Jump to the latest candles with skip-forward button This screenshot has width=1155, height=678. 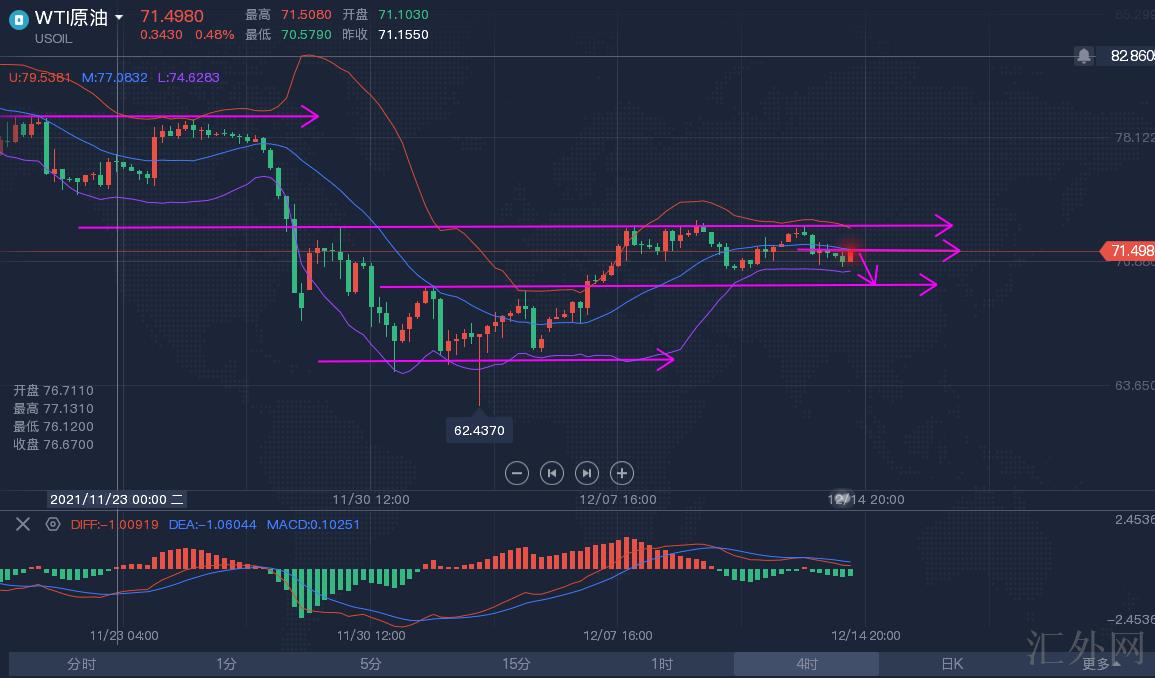click(587, 473)
